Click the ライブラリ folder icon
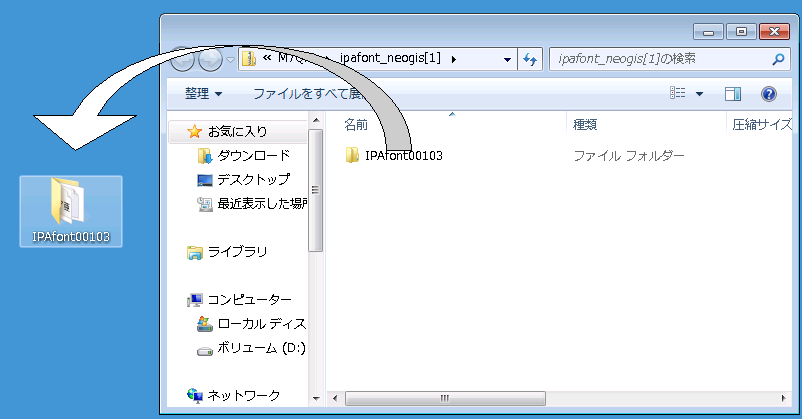 click(x=194, y=252)
